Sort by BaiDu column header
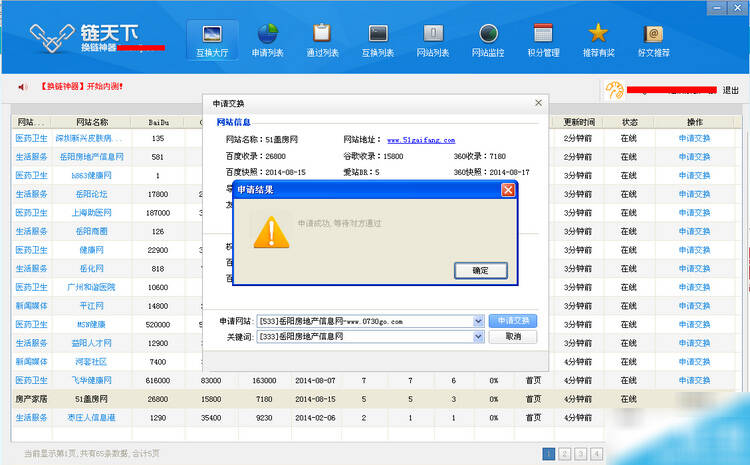750x465 pixels. click(x=158, y=122)
